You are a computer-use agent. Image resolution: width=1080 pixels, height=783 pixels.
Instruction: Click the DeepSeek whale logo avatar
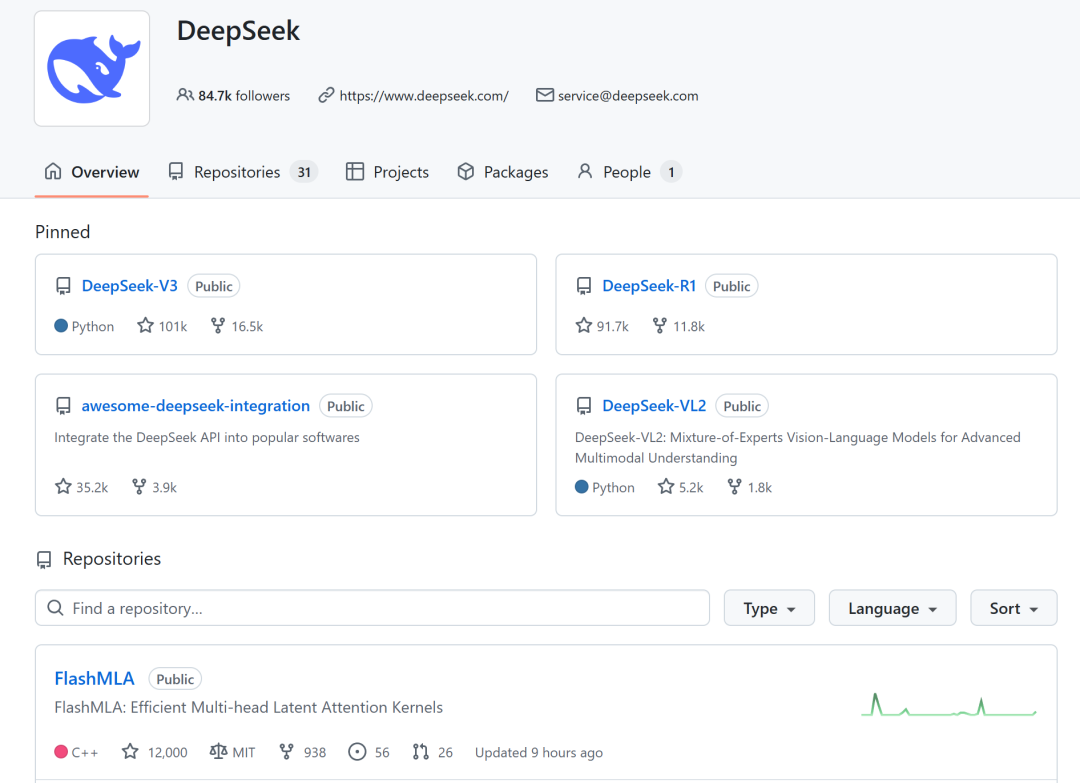[92, 68]
